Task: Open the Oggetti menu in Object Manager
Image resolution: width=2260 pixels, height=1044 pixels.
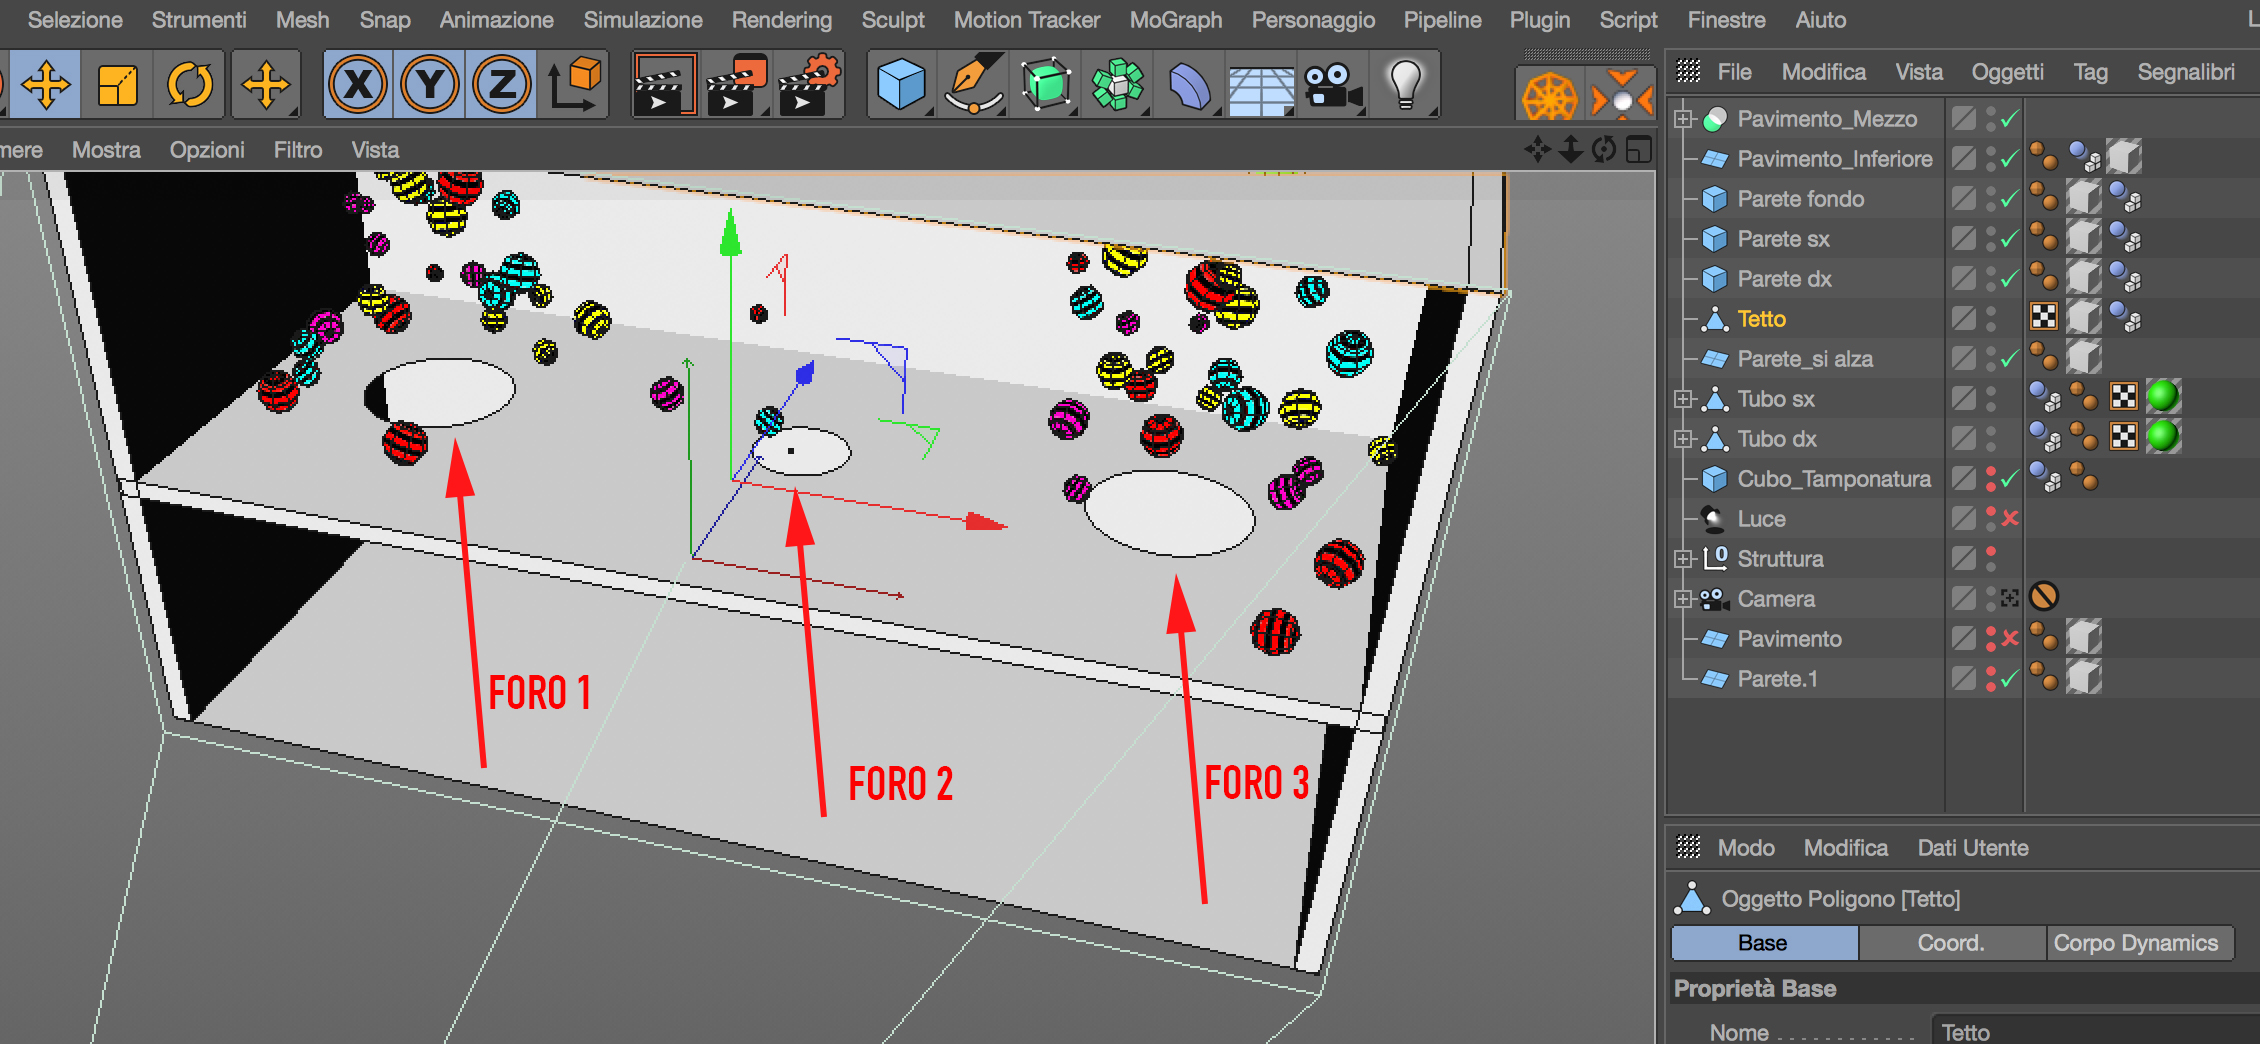Action: pos(2007,72)
